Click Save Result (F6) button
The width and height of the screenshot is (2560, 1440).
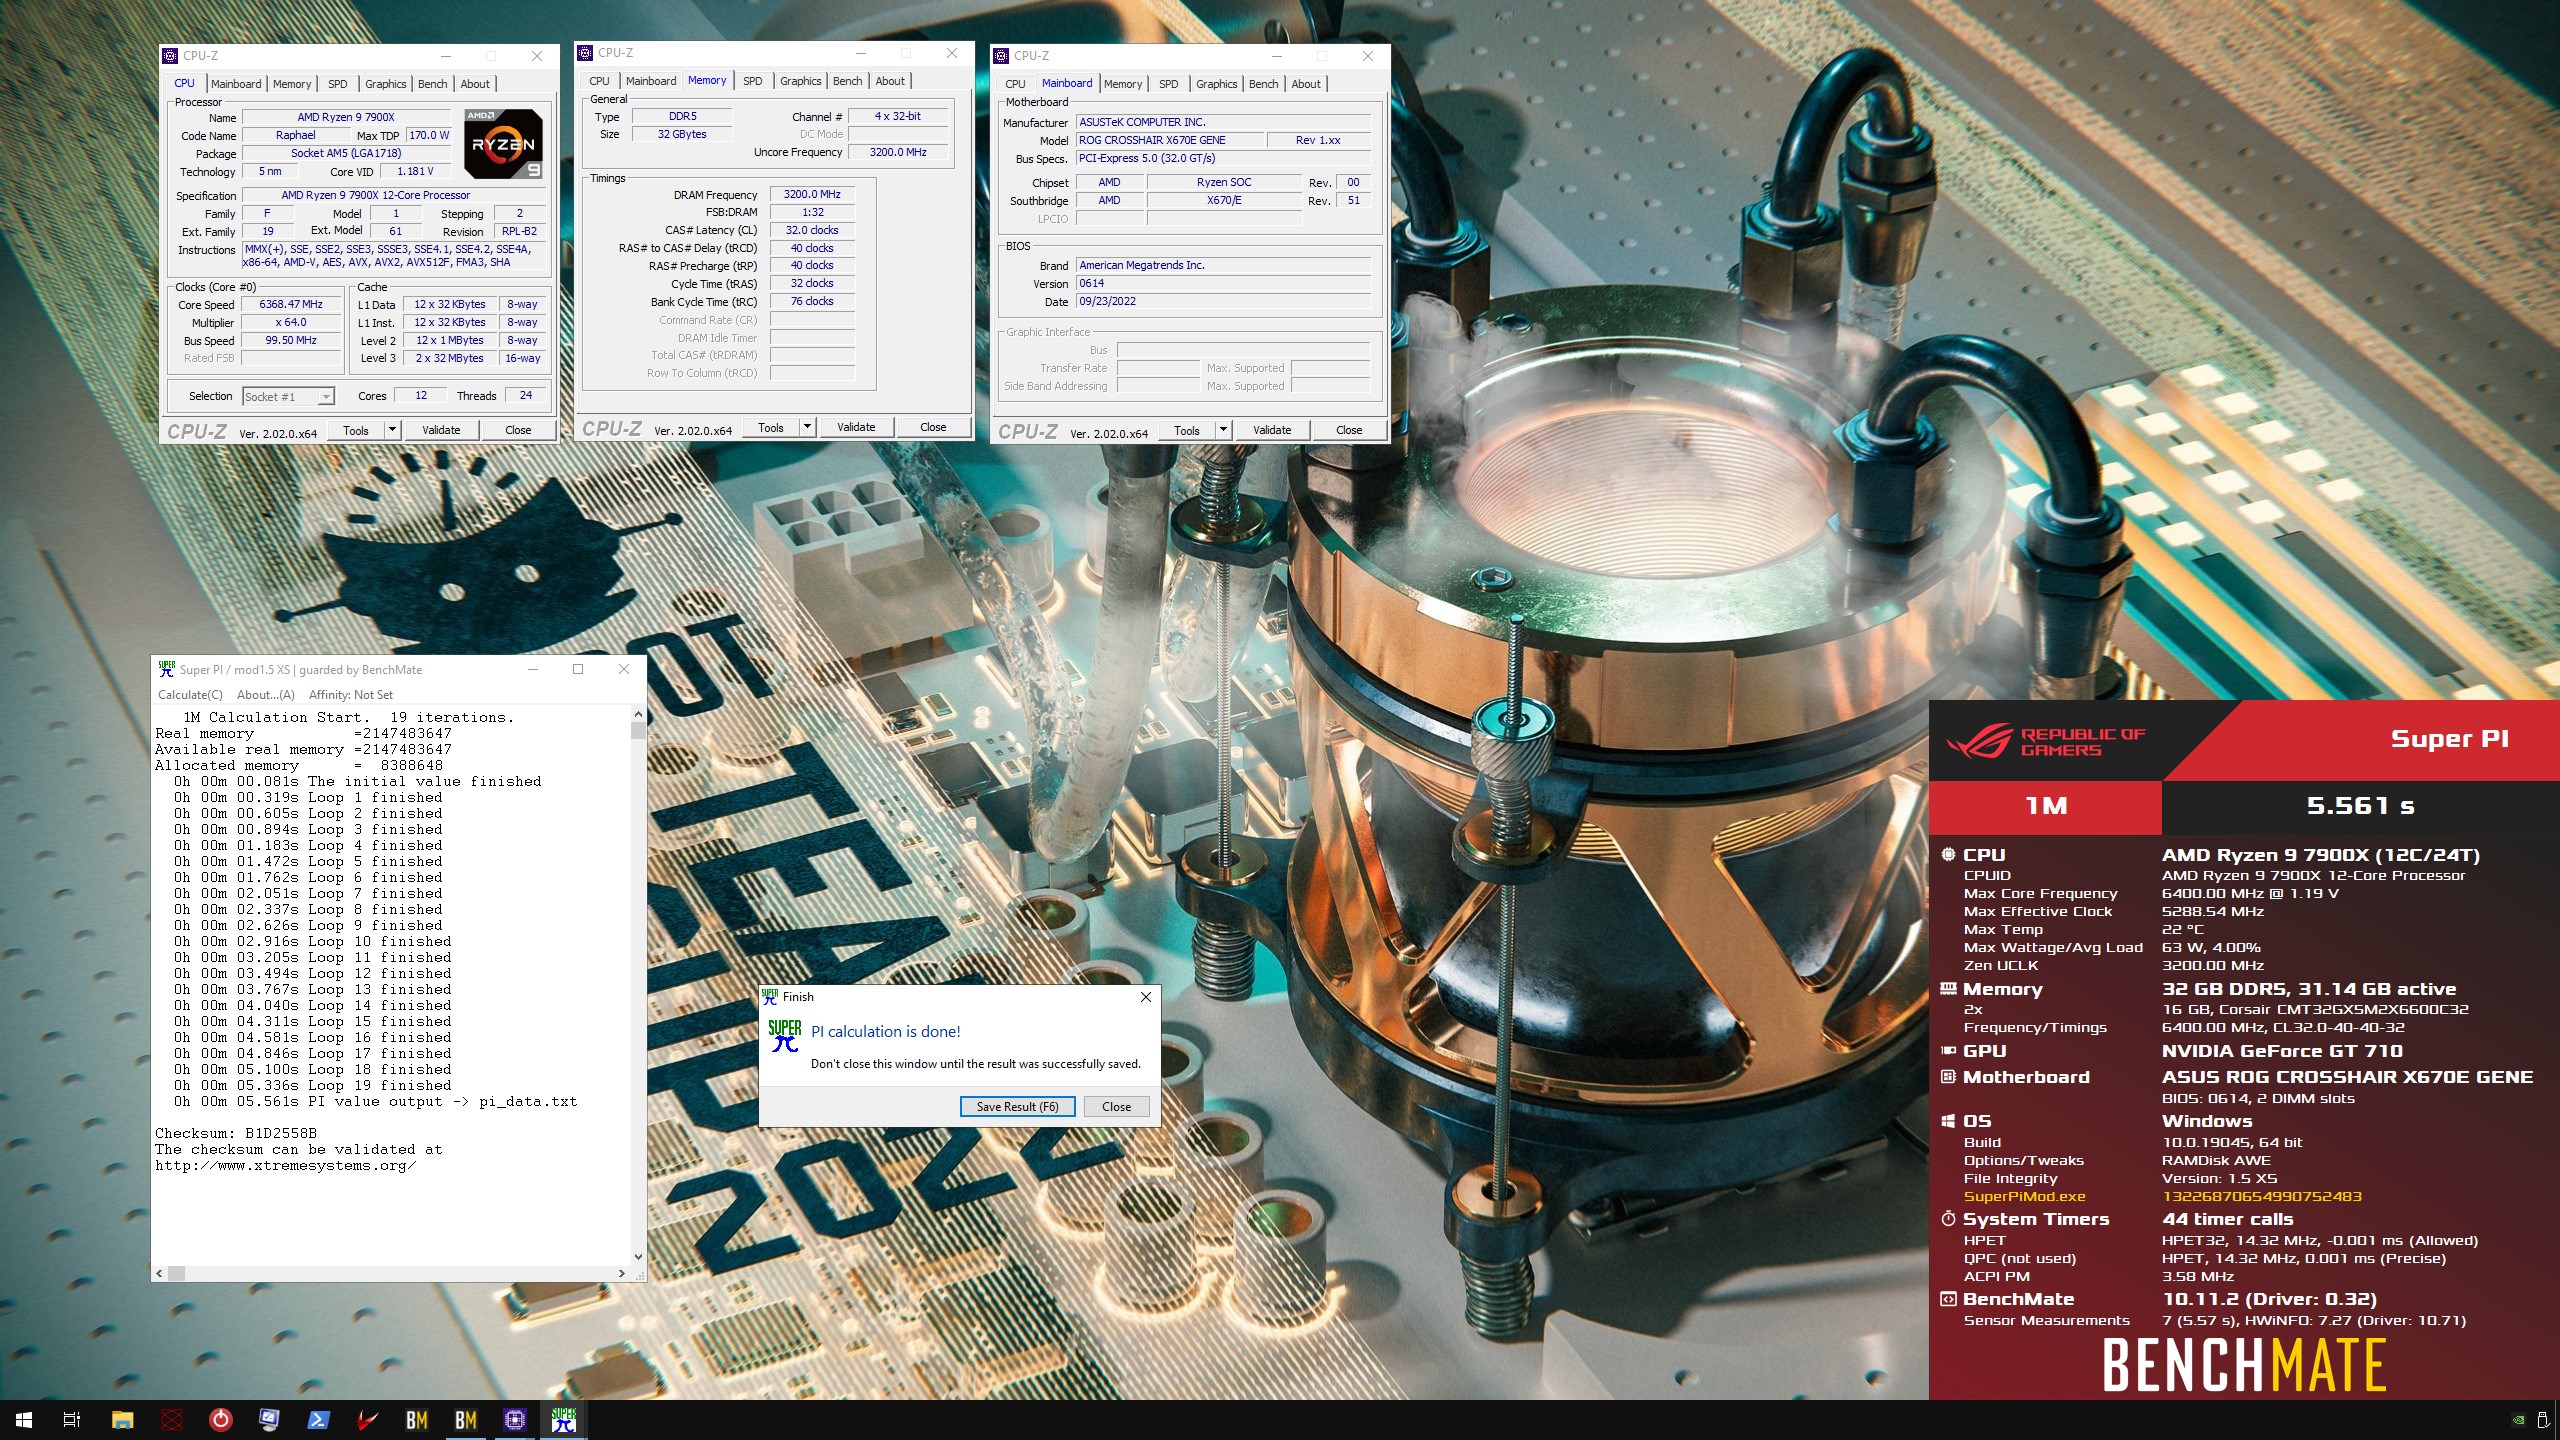1017,1106
